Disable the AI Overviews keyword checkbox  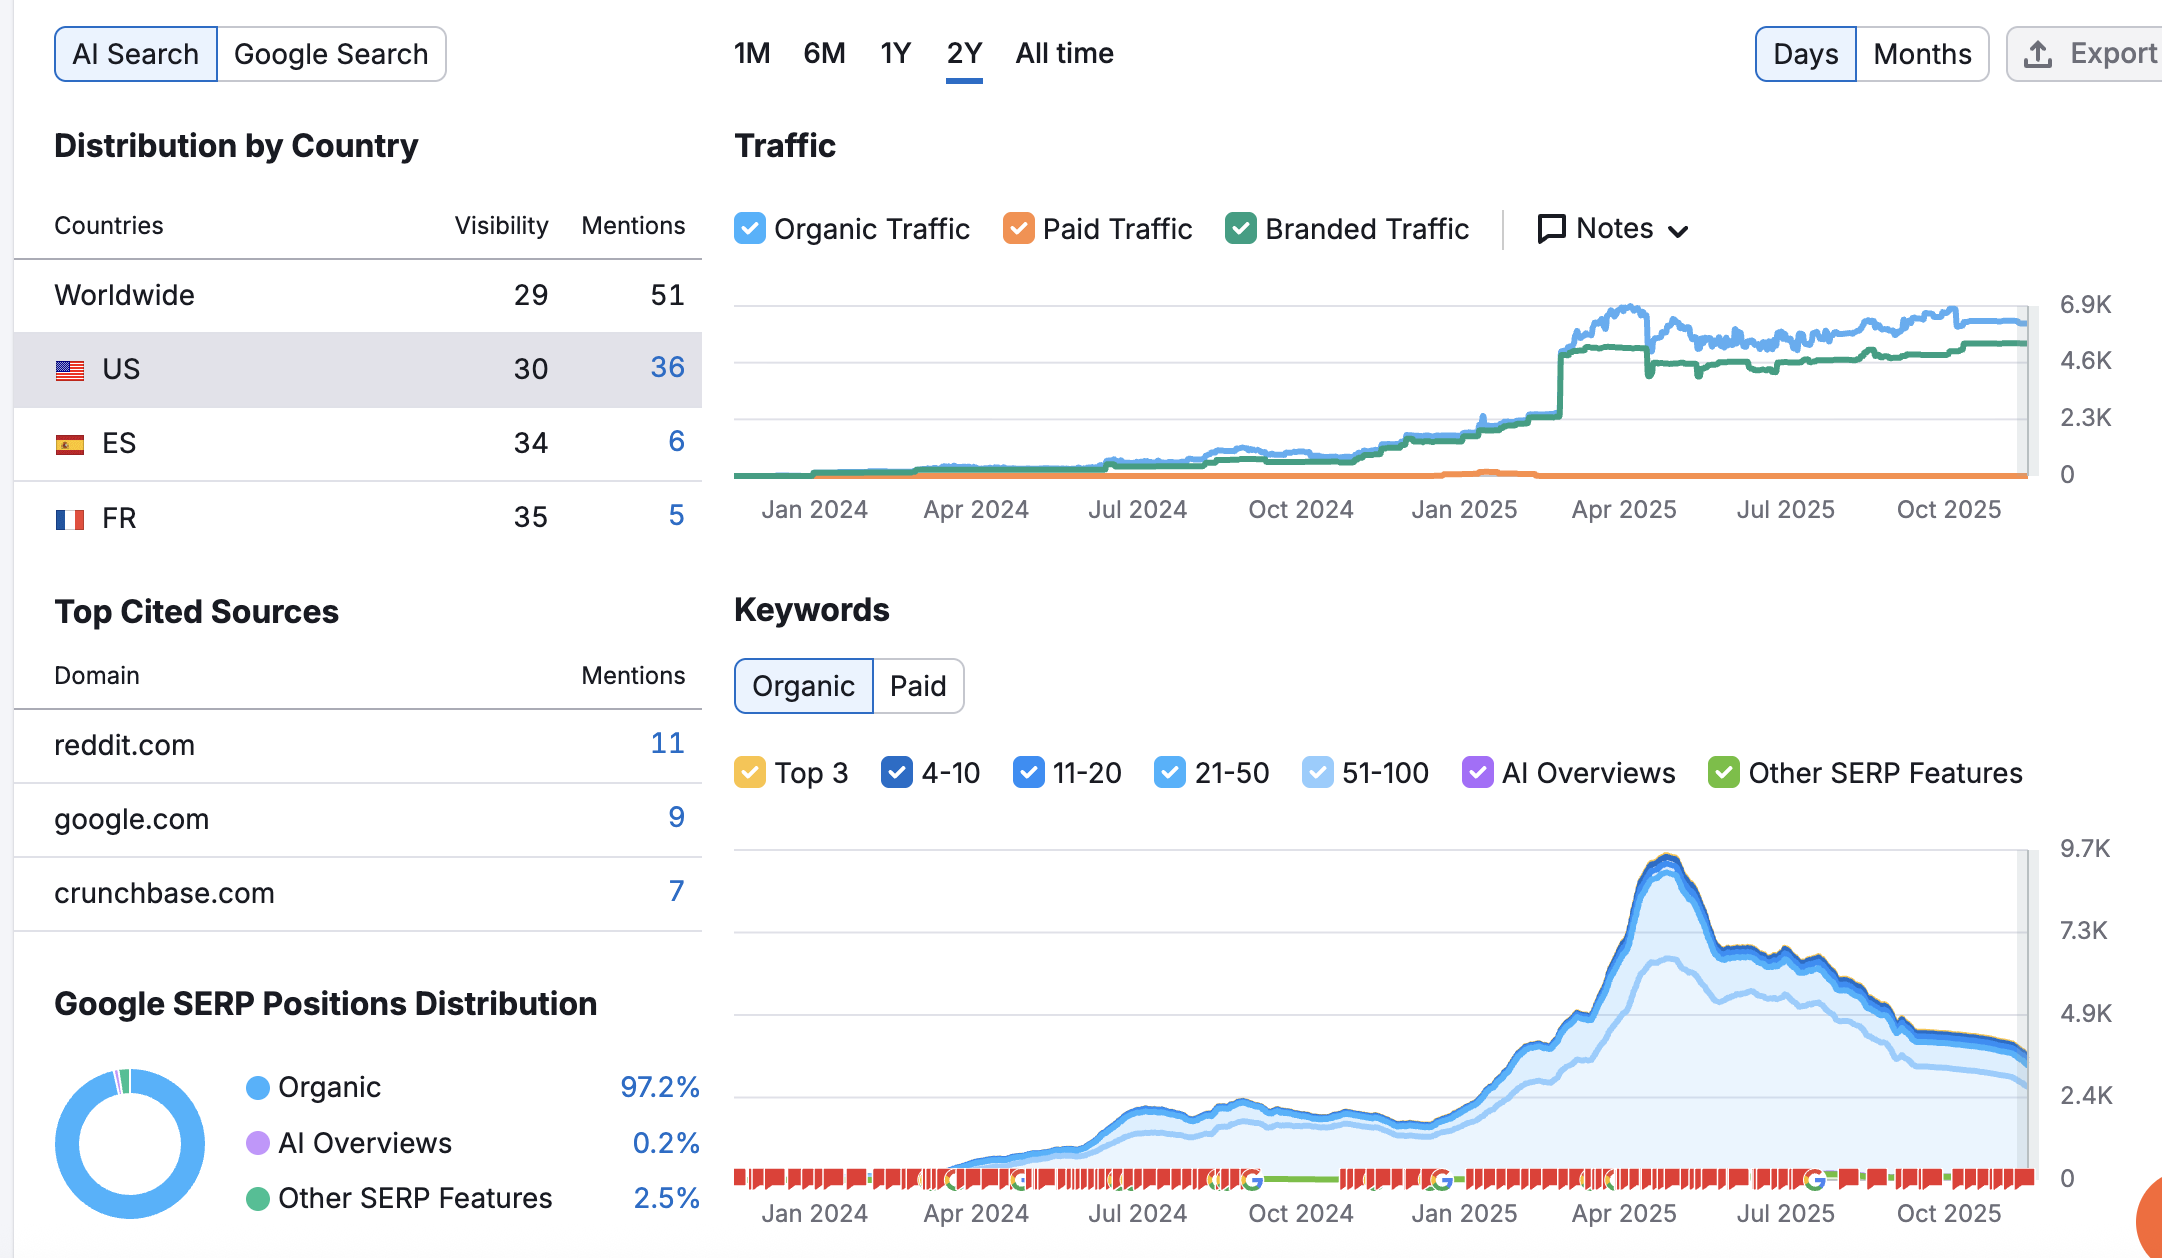[x=1477, y=773]
